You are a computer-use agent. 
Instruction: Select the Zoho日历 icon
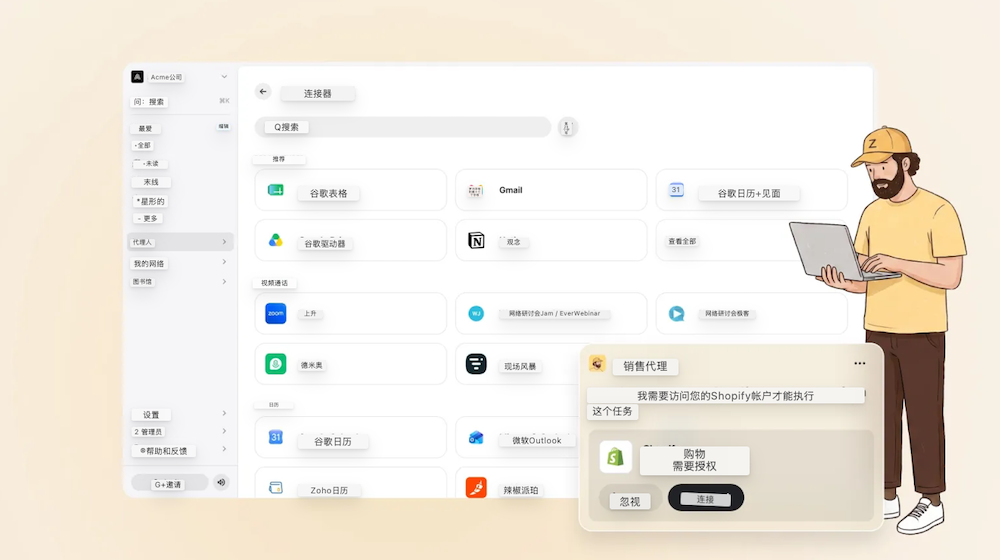point(276,488)
